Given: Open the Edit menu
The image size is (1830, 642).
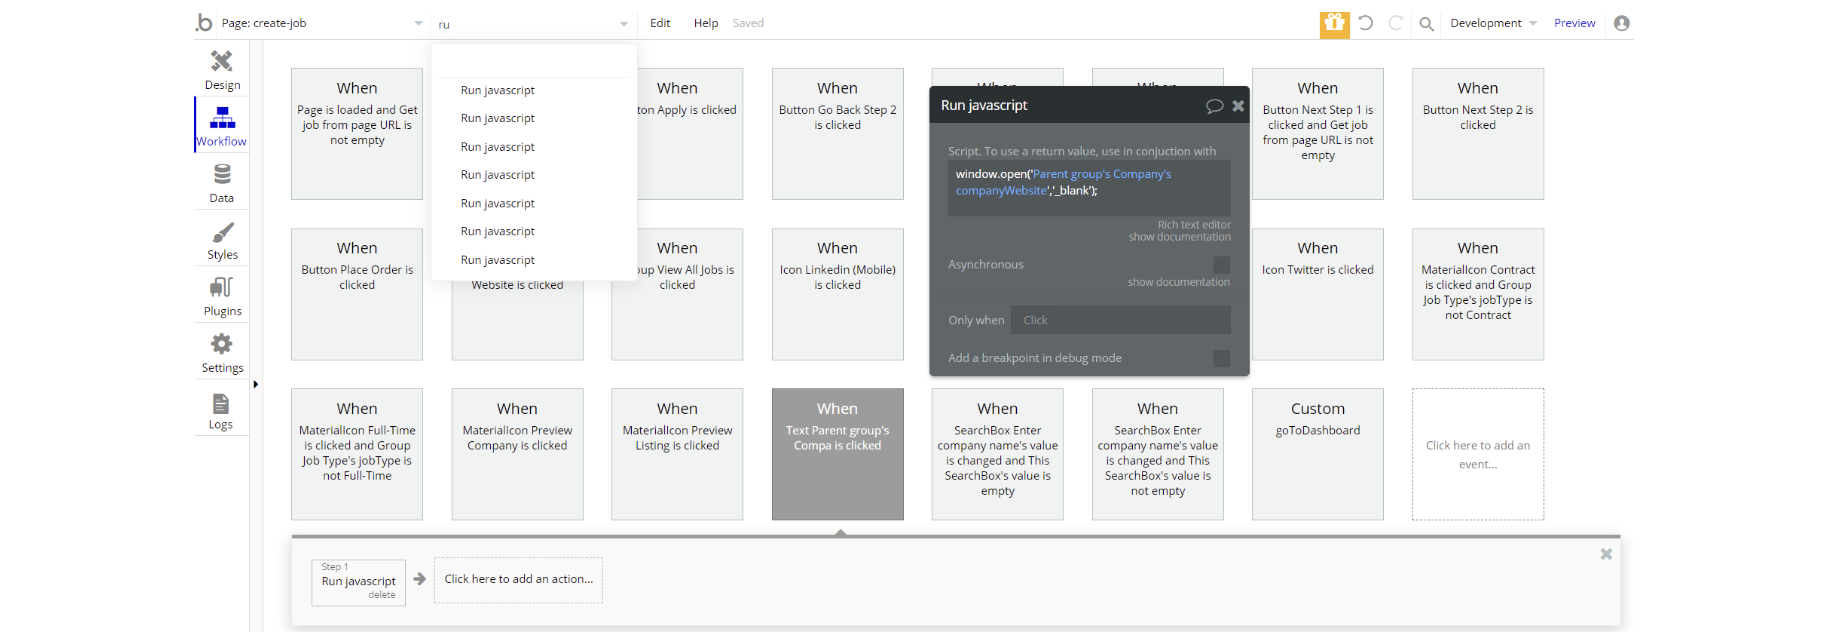Looking at the screenshot, I should 660,23.
